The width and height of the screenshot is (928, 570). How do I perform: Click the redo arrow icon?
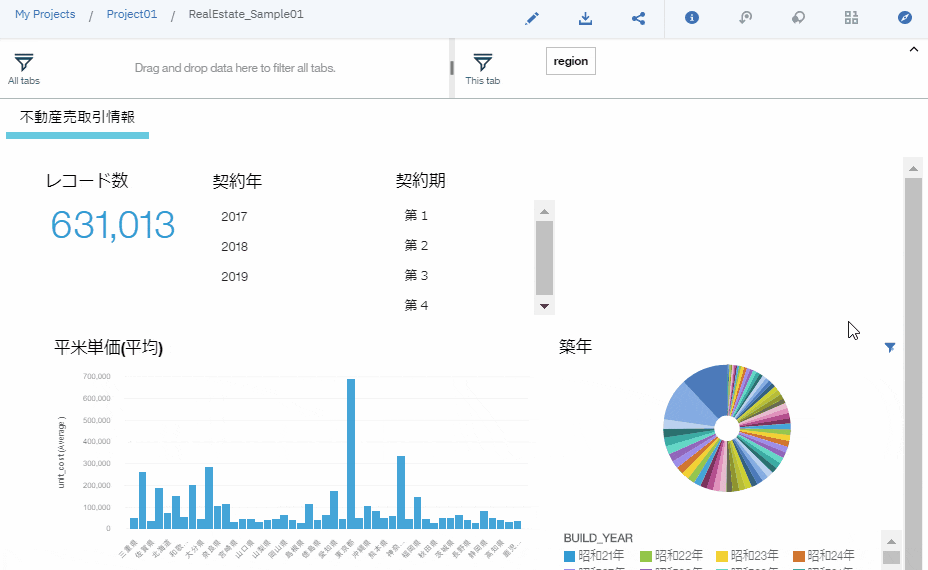(x=798, y=18)
